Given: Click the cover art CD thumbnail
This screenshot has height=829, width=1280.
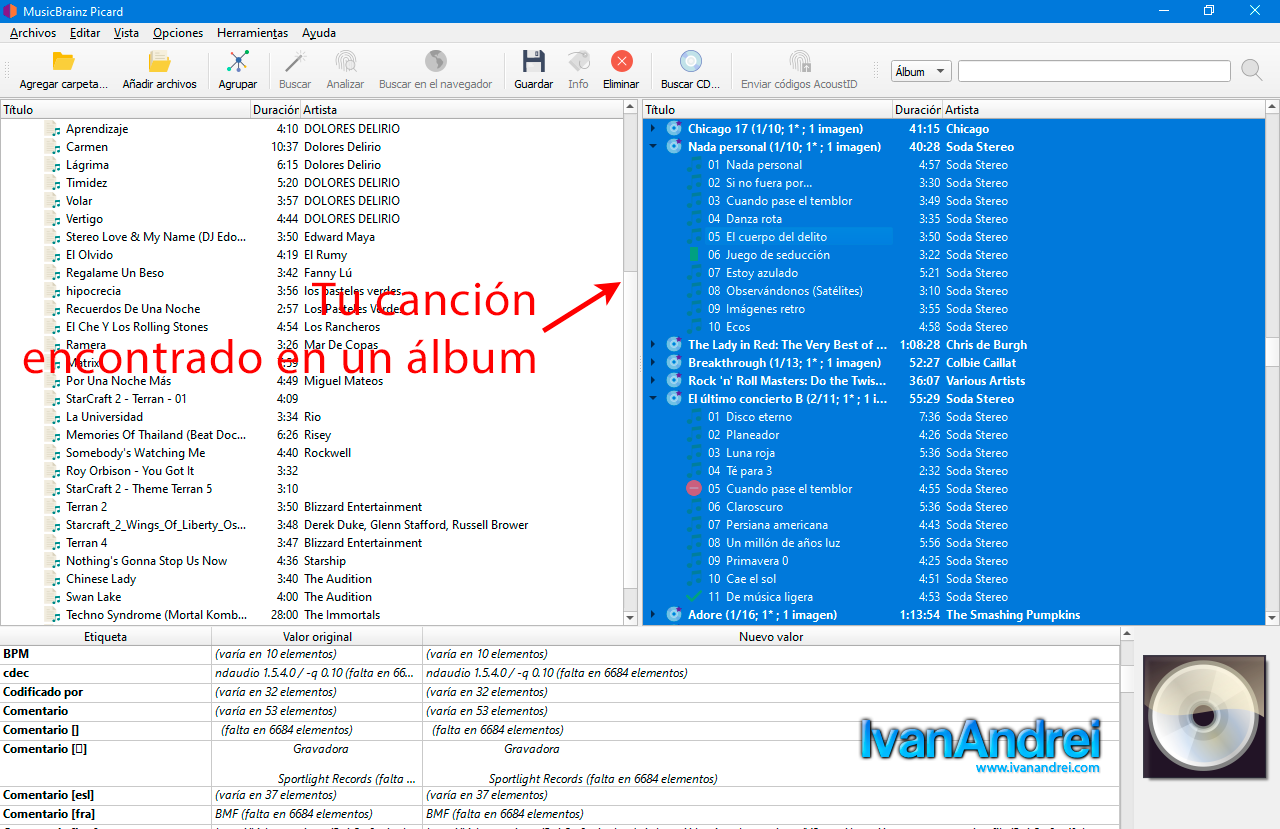Looking at the screenshot, I should click(1204, 717).
